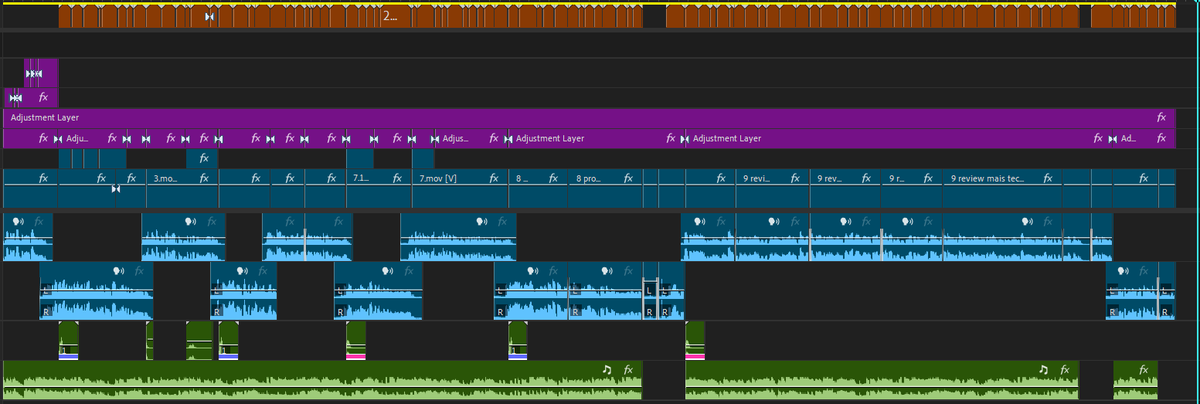Click music note icon on the second music clip
The image size is (1200, 404).
coord(1043,370)
